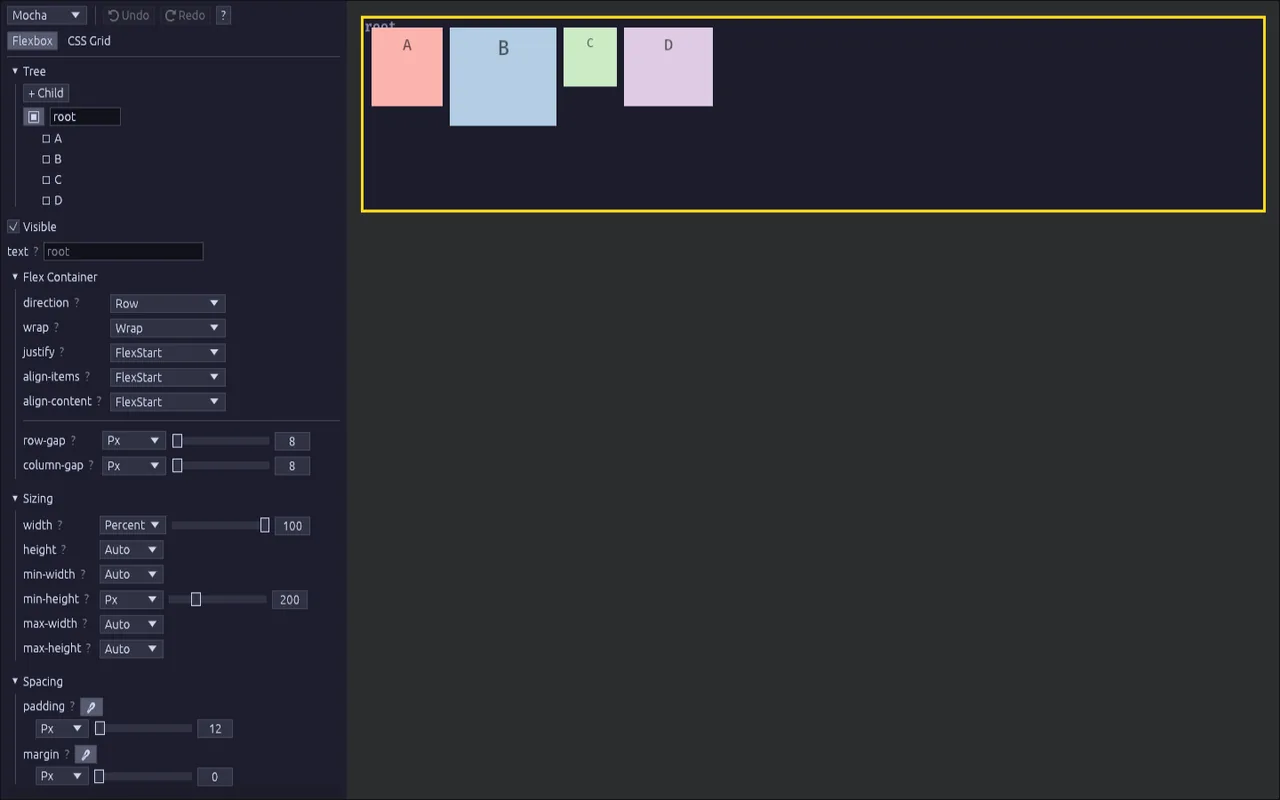Screen dimensions: 1280x800
Task: Select node A in the tree
Action: click(52, 139)
